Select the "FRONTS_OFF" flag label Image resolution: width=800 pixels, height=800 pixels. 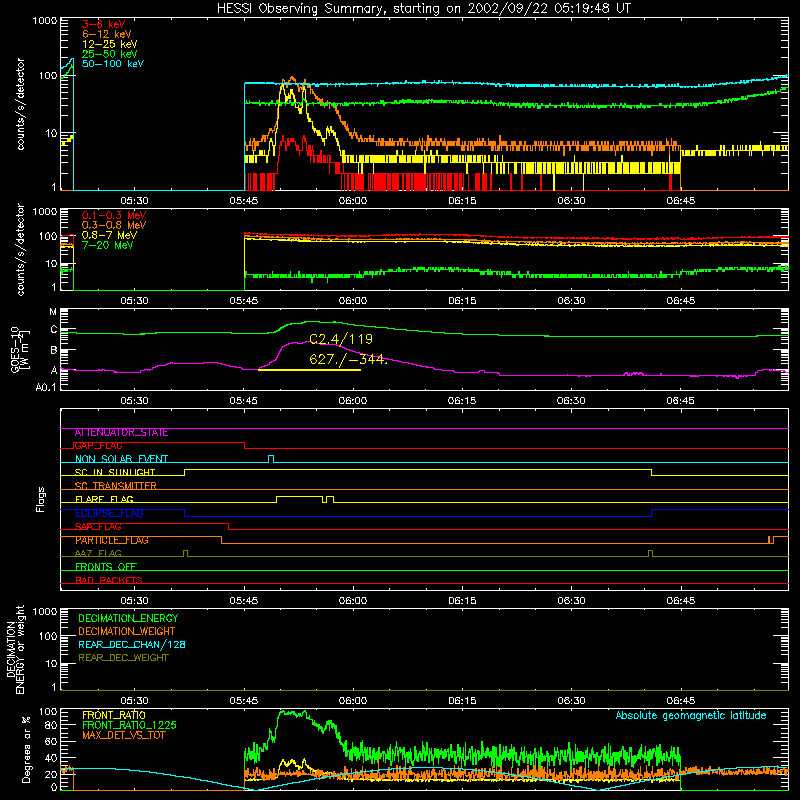(106, 567)
